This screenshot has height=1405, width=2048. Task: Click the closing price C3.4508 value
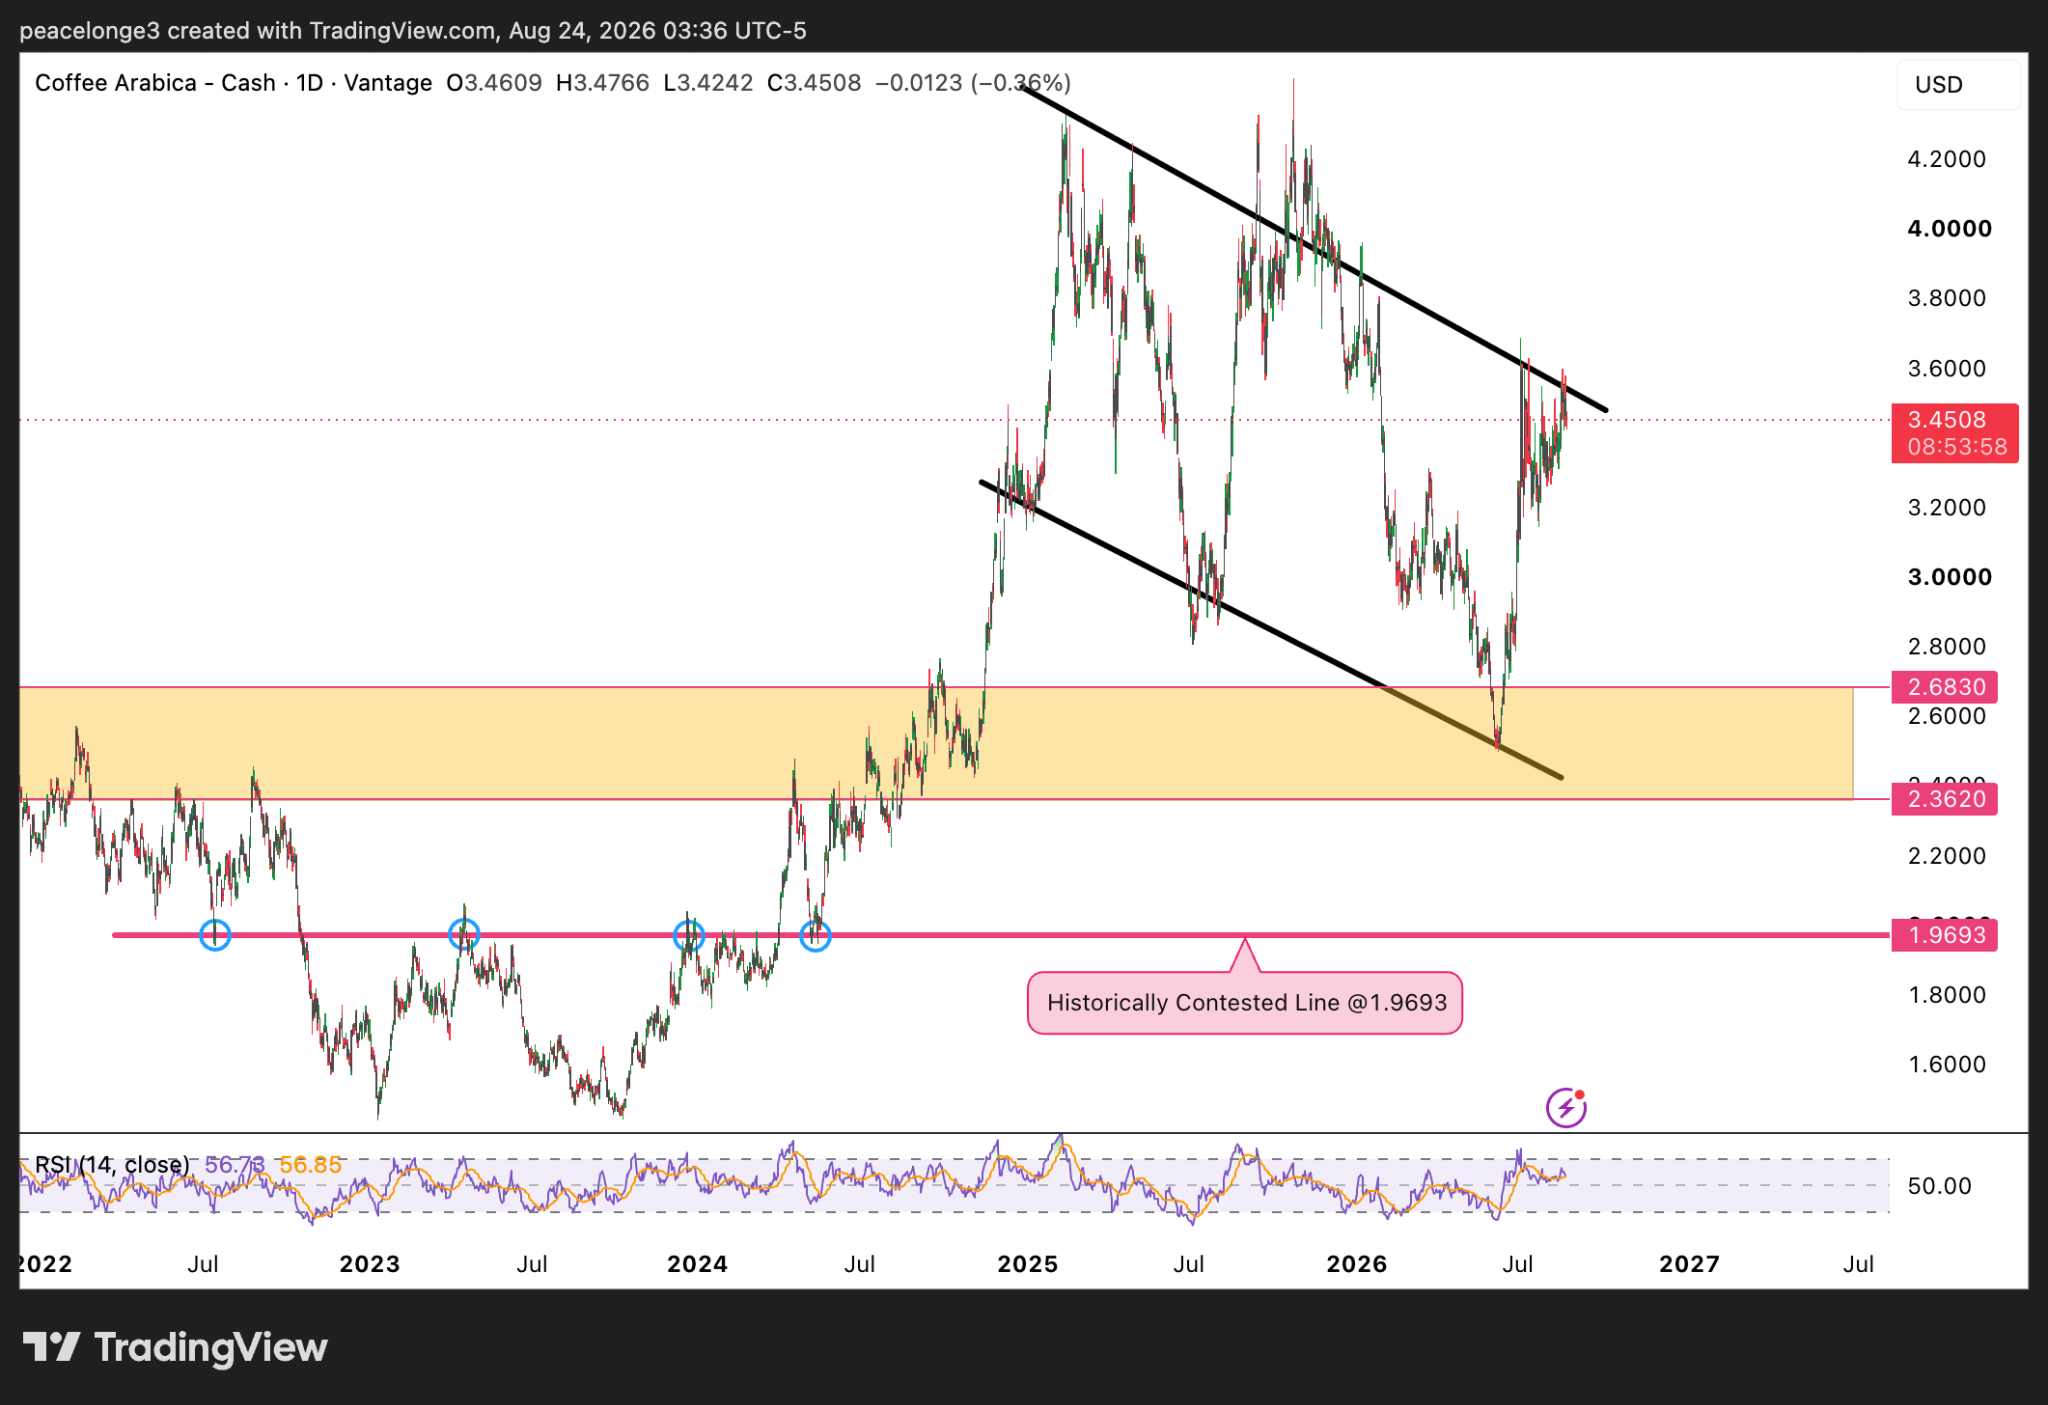[x=814, y=83]
